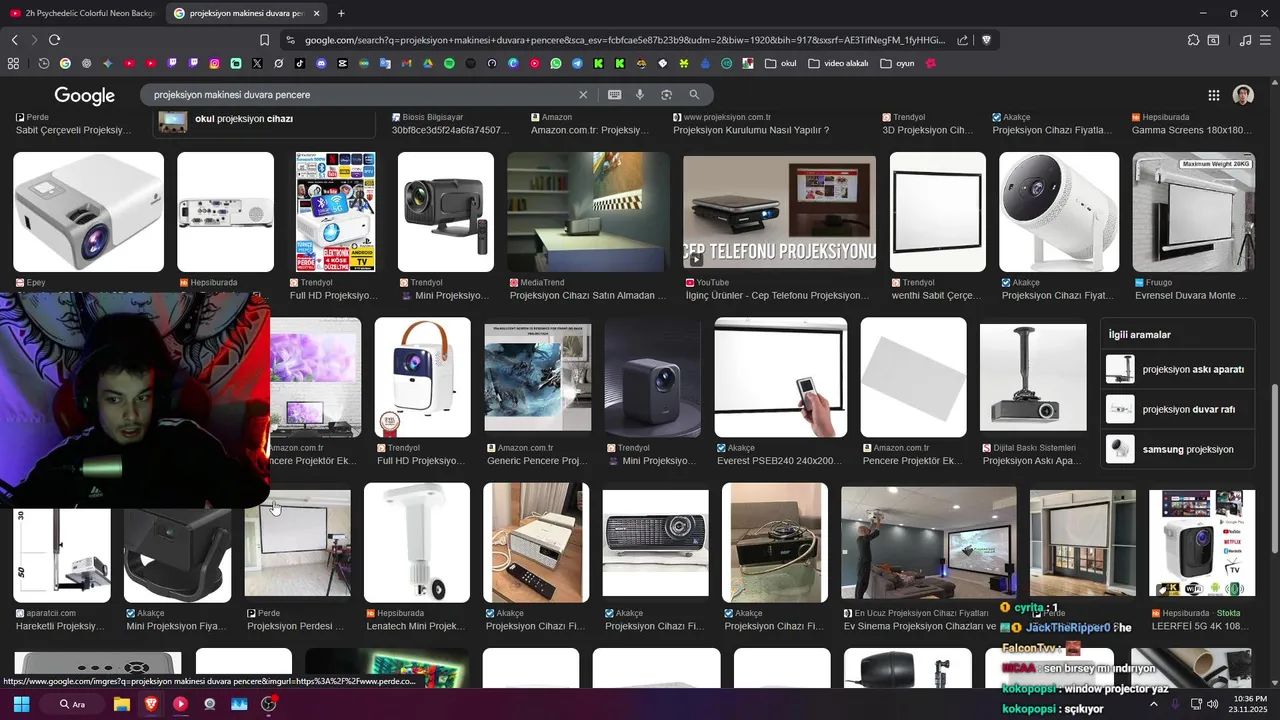The width and height of the screenshot is (1280, 720).
Task: Open the okul bookmarks folder
Action: coord(780,63)
